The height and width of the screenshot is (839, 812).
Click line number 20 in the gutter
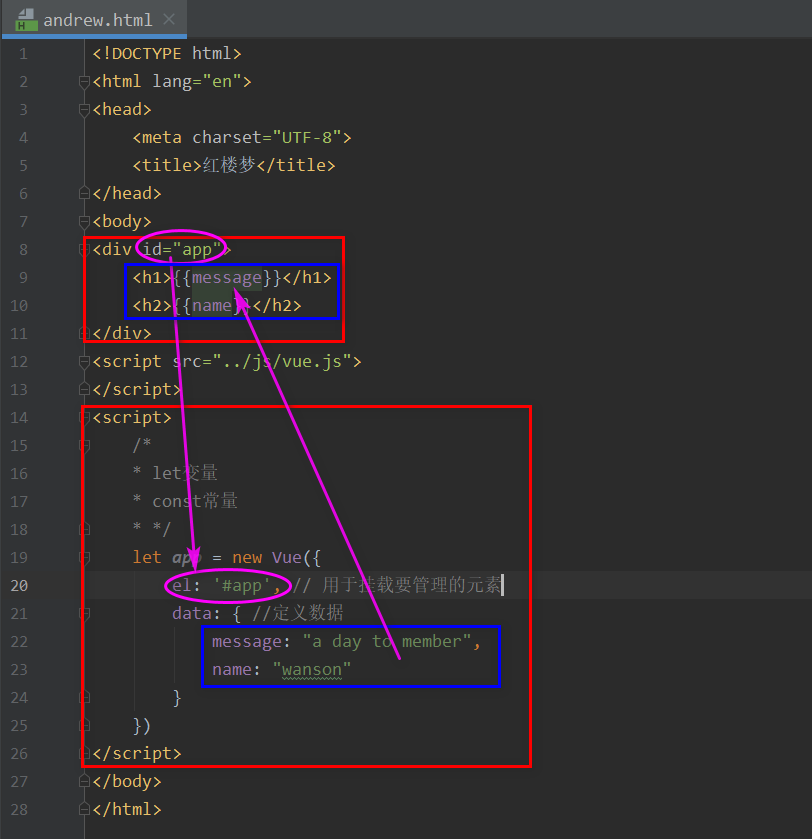click(19, 585)
